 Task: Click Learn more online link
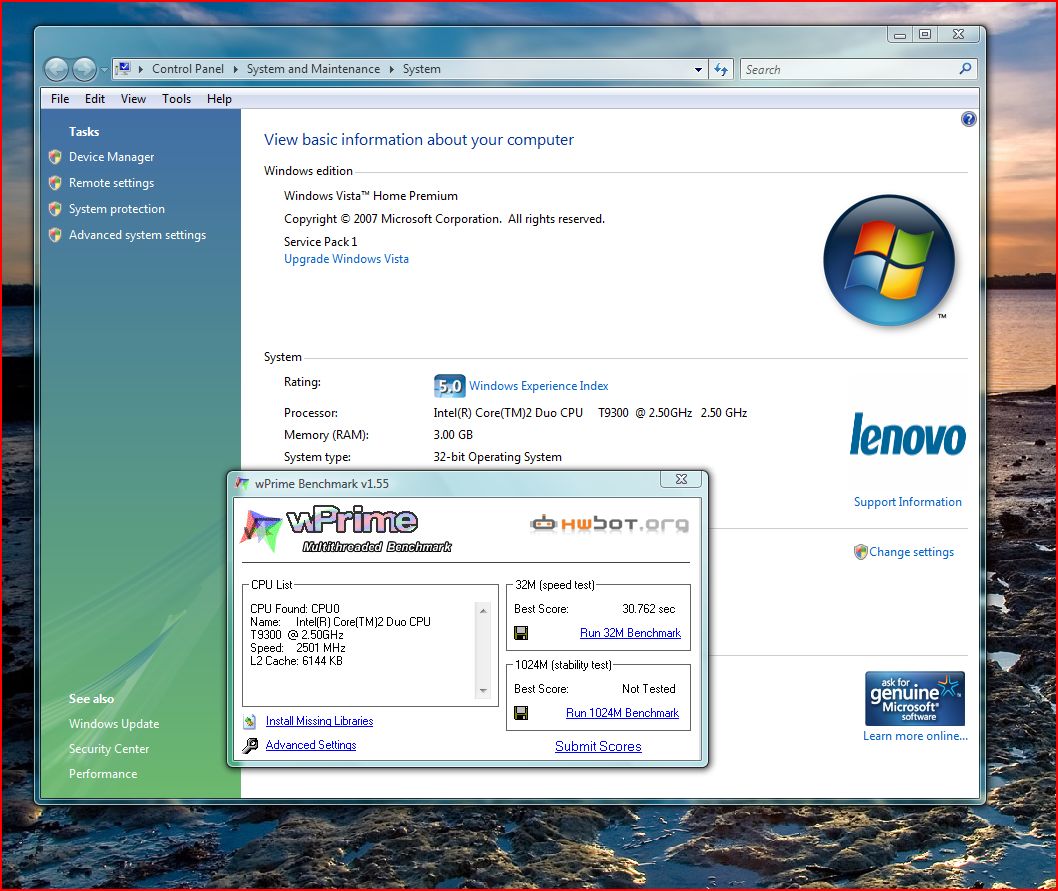tap(915, 736)
